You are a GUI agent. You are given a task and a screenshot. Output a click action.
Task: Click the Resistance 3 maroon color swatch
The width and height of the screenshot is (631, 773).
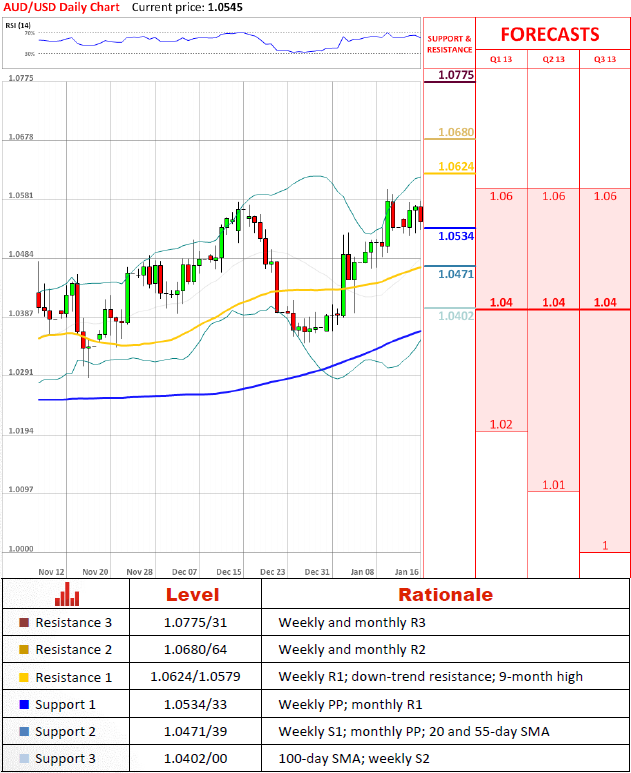pyautogui.click(x=24, y=623)
